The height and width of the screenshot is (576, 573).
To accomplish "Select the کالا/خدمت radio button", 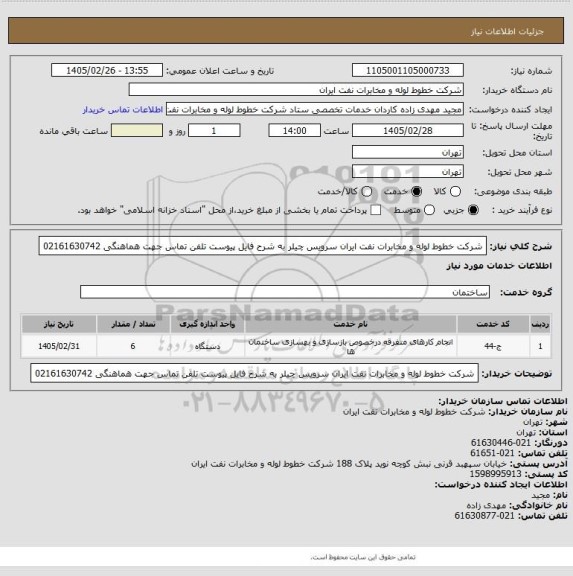I will click(367, 191).
